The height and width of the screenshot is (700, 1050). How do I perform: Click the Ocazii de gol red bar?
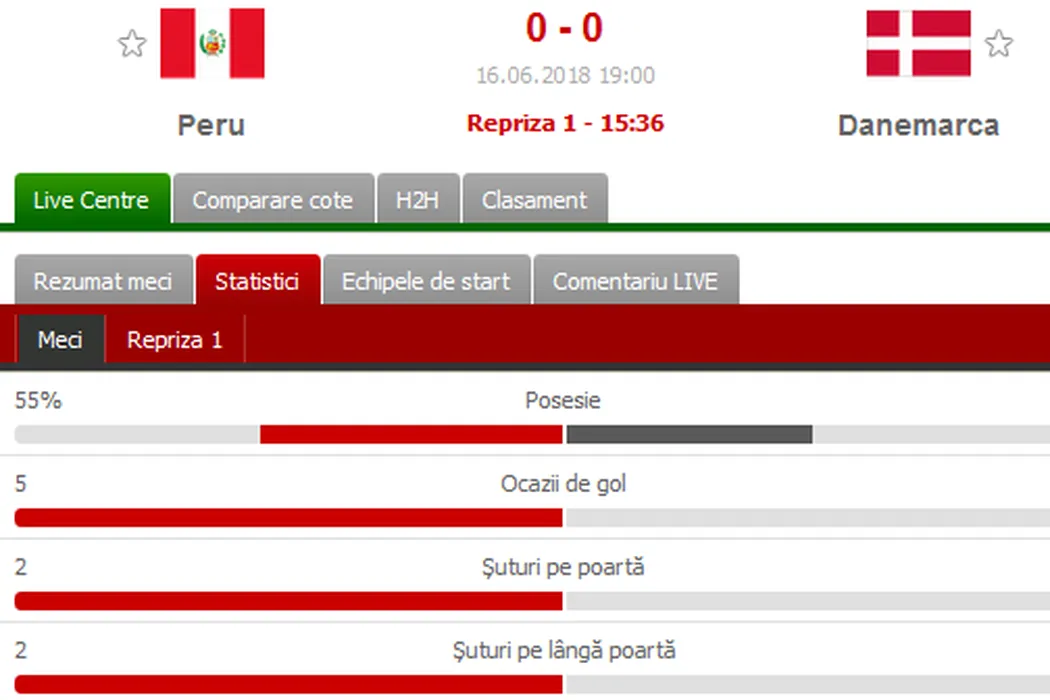coord(288,517)
